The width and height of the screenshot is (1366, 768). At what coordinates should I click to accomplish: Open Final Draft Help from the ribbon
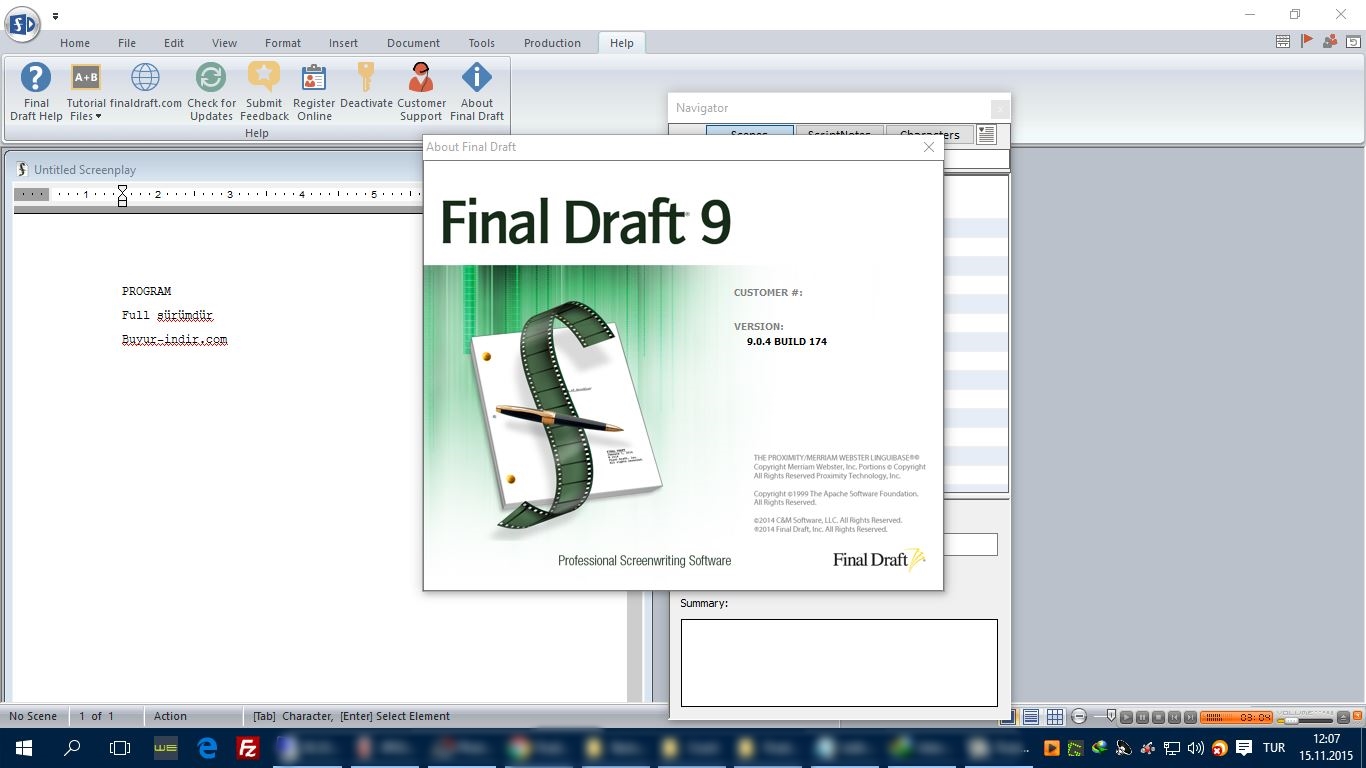click(x=36, y=92)
